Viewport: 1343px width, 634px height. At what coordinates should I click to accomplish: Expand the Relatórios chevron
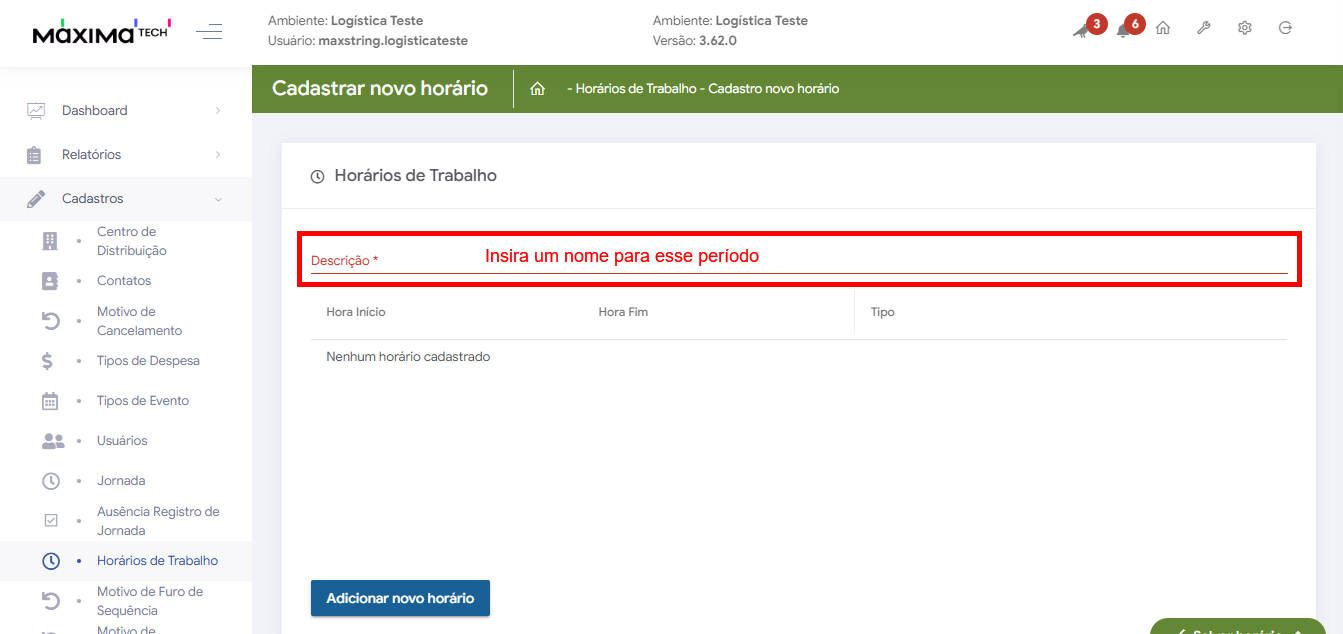[x=218, y=155]
